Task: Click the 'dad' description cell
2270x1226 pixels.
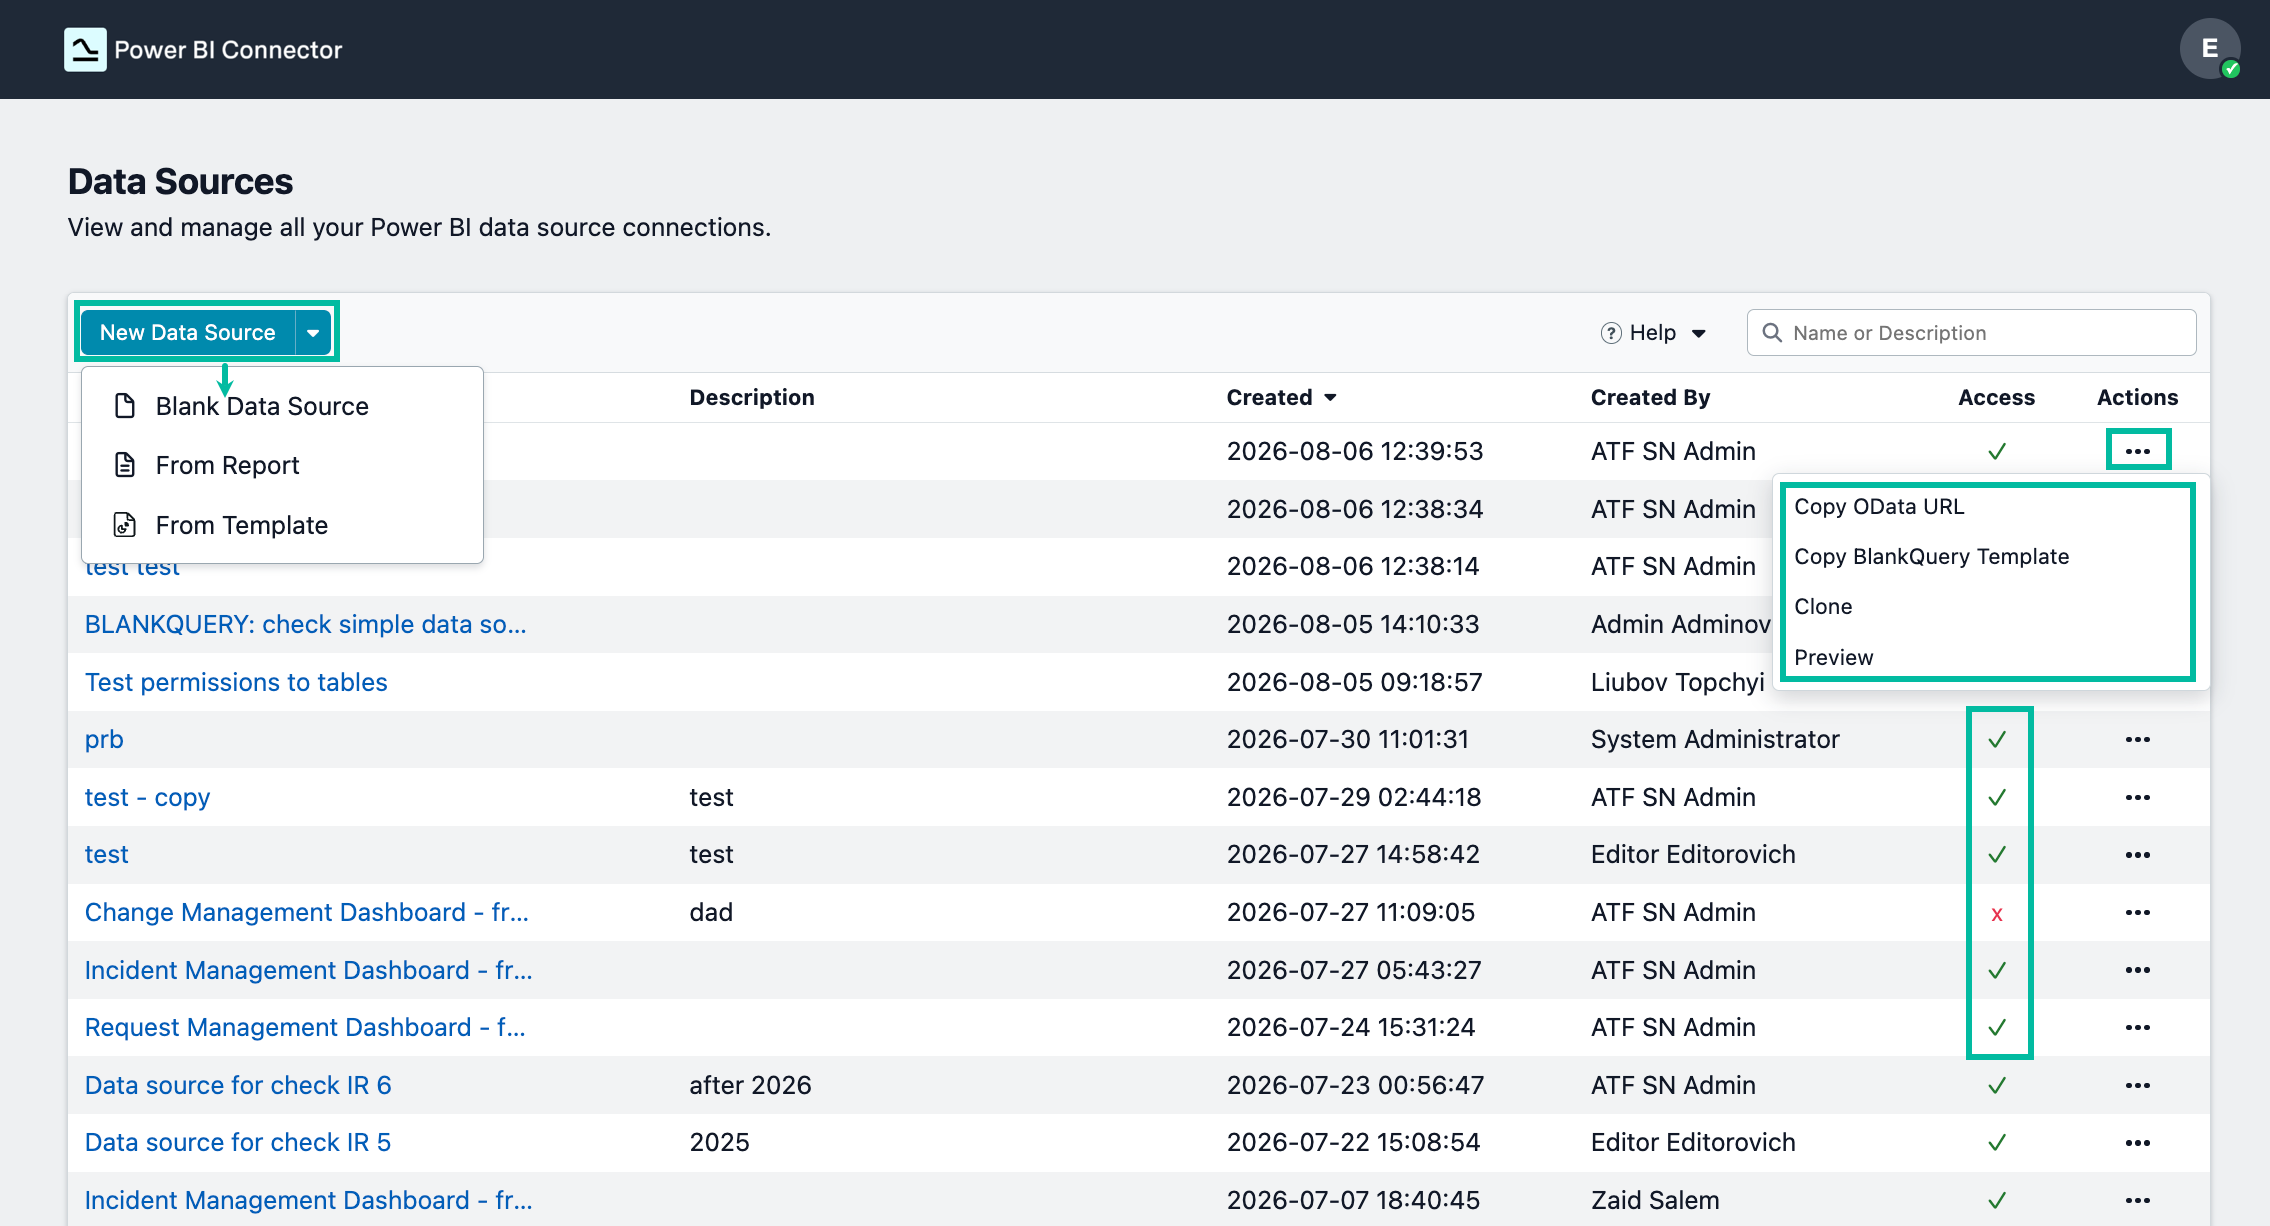Action: (711, 912)
